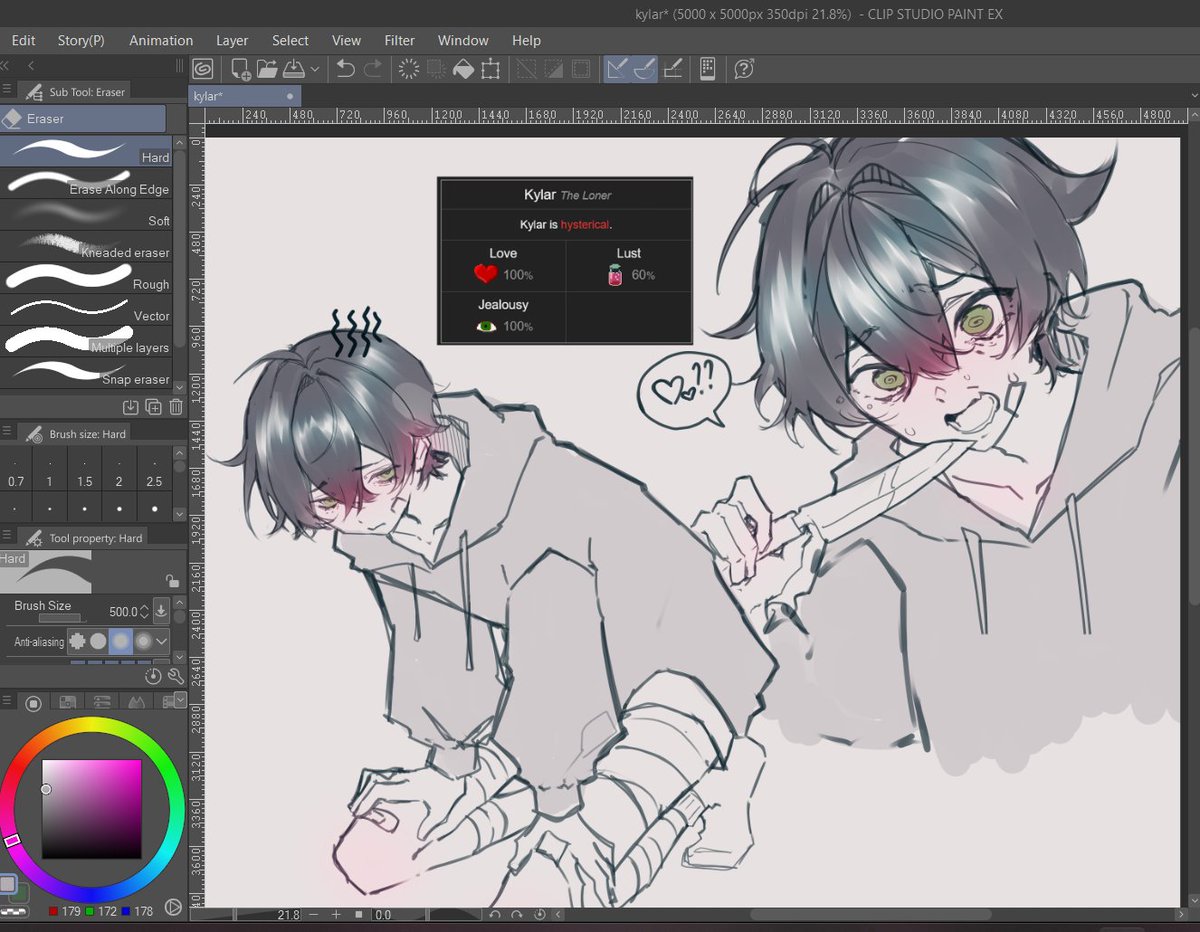
Task: Save the document with Save icon
Action: point(294,69)
